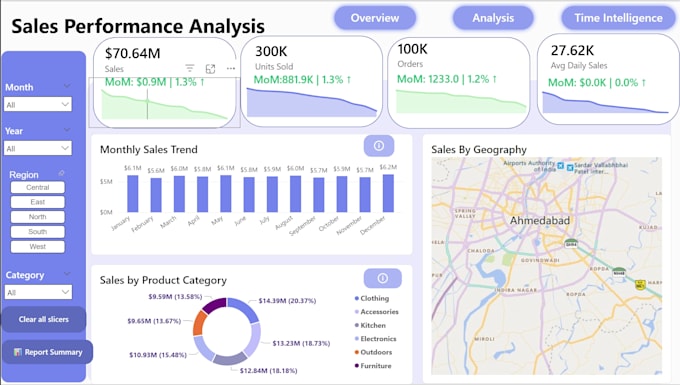Click the Electronics legend item
Viewport: 680px width, 385px height.
pyautogui.click(x=375, y=339)
